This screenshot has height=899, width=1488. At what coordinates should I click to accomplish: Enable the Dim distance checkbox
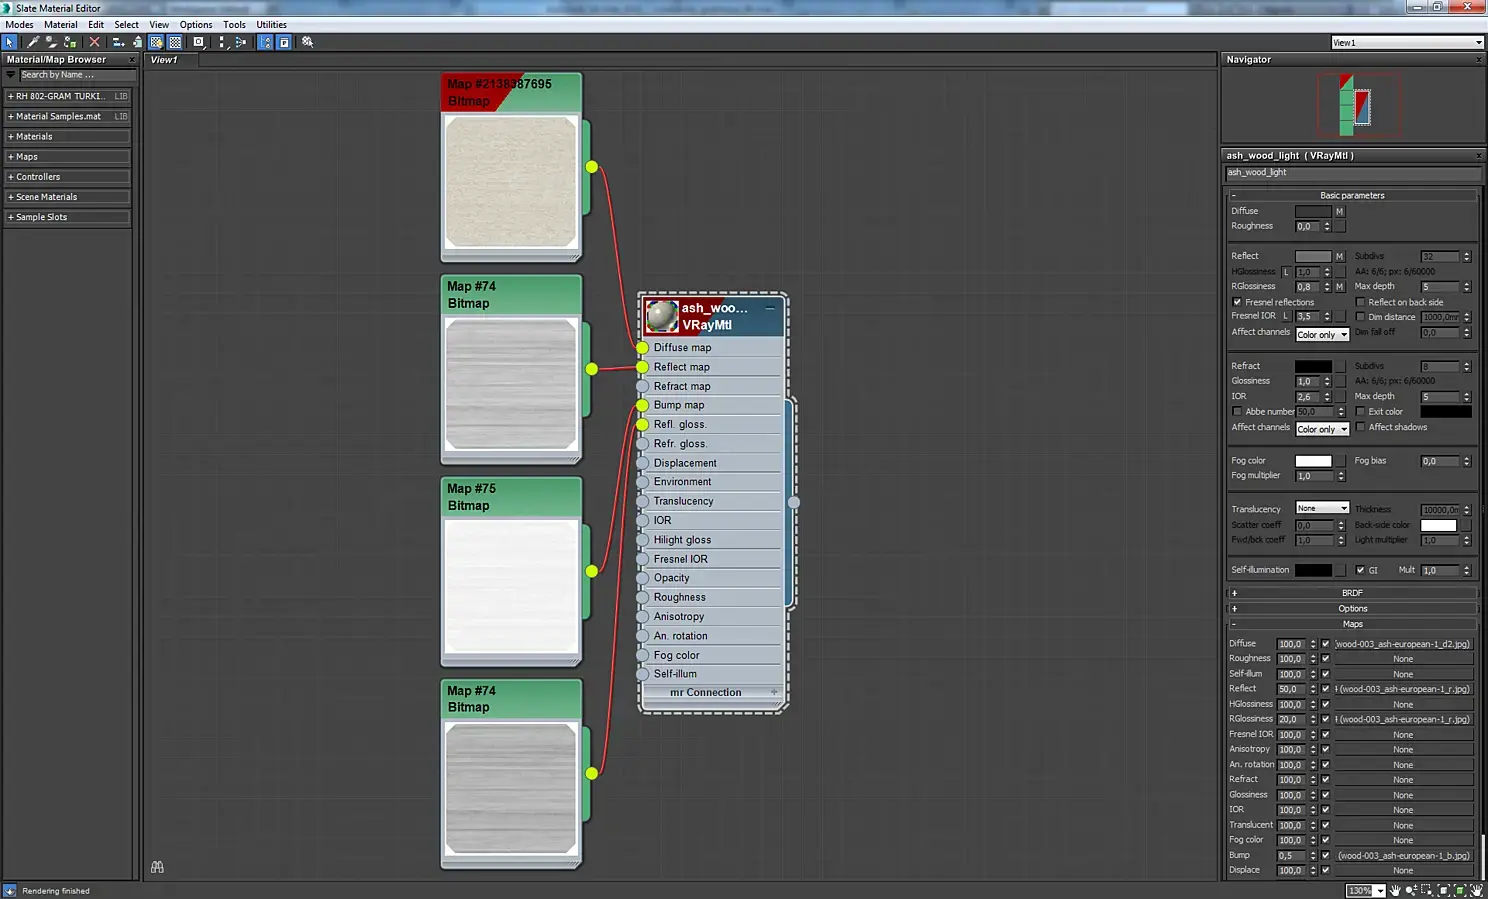(x=1360, y=317)
